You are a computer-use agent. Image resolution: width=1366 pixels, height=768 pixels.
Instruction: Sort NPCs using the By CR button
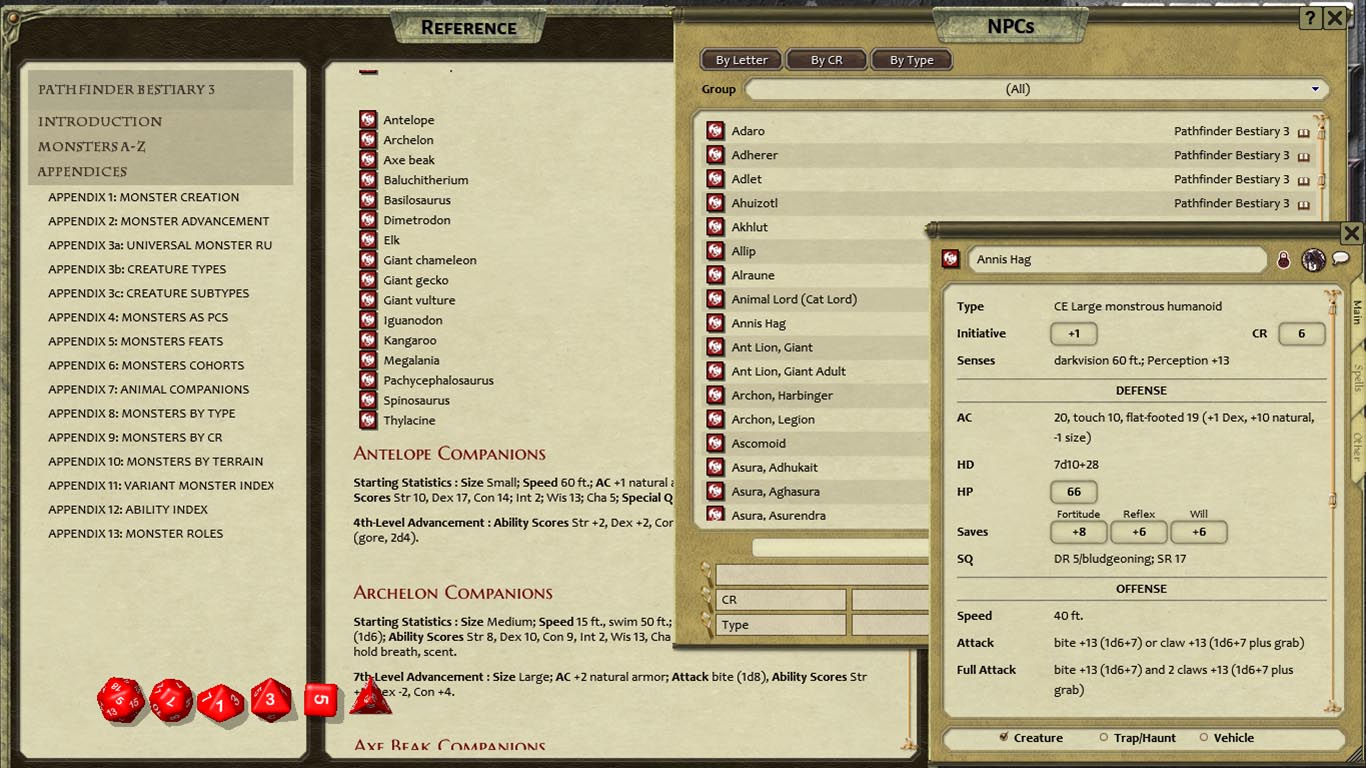826,59
